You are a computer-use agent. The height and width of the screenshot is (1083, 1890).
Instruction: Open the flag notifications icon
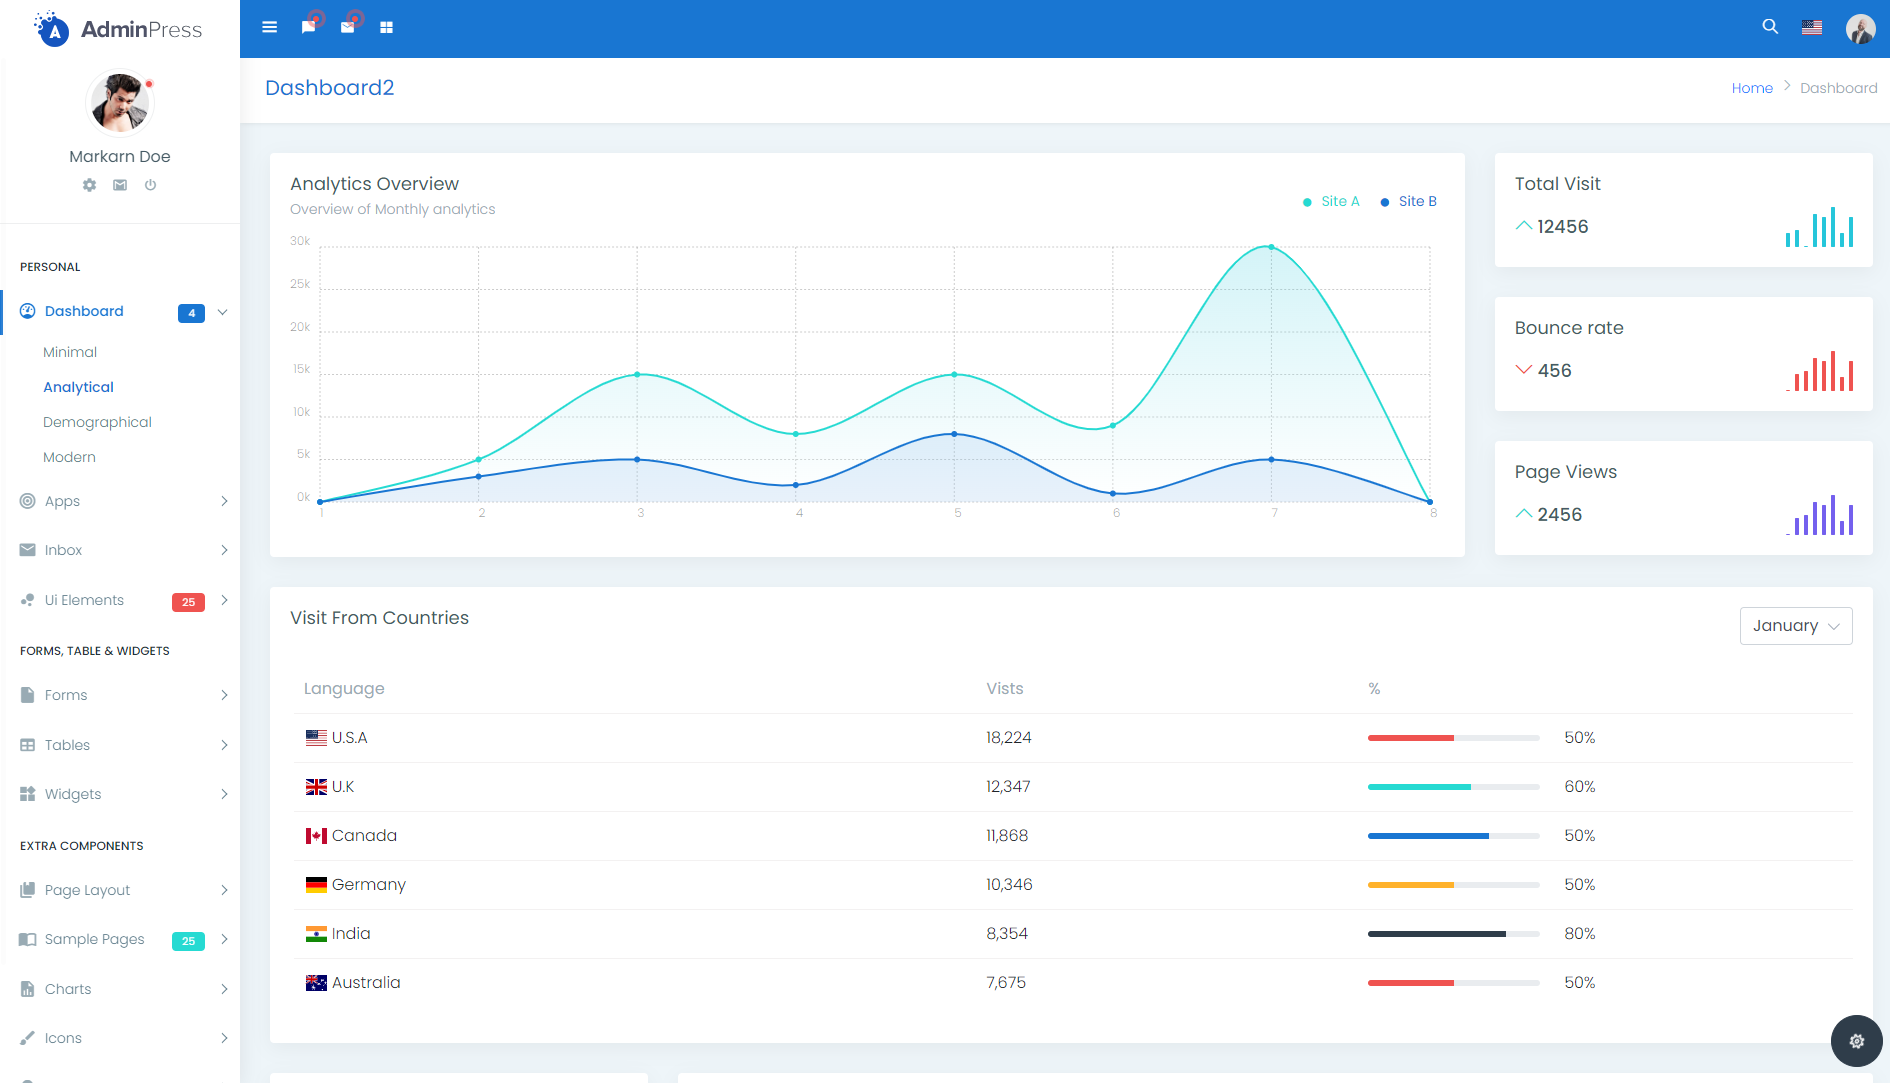pyautogui.click(x=308, y=27)
